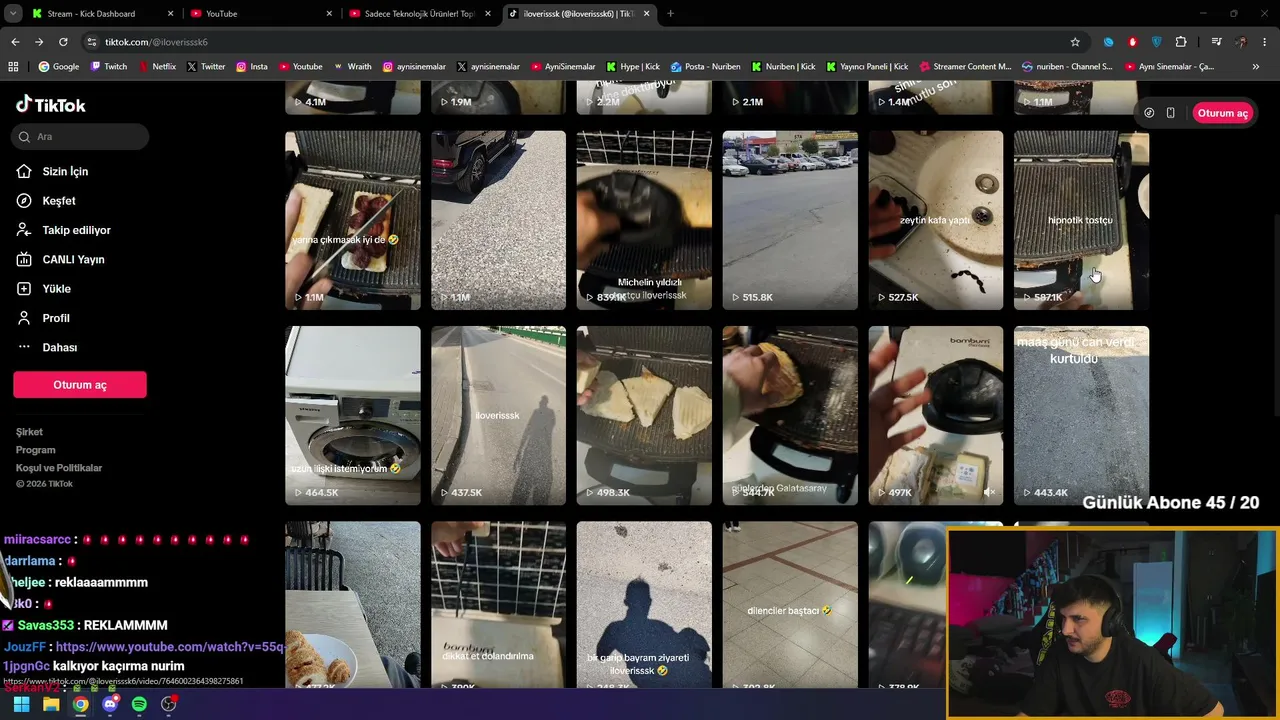Open the Chrome media controls icon
This screenshot has height=720, width=1280.
click(1216, 42)
